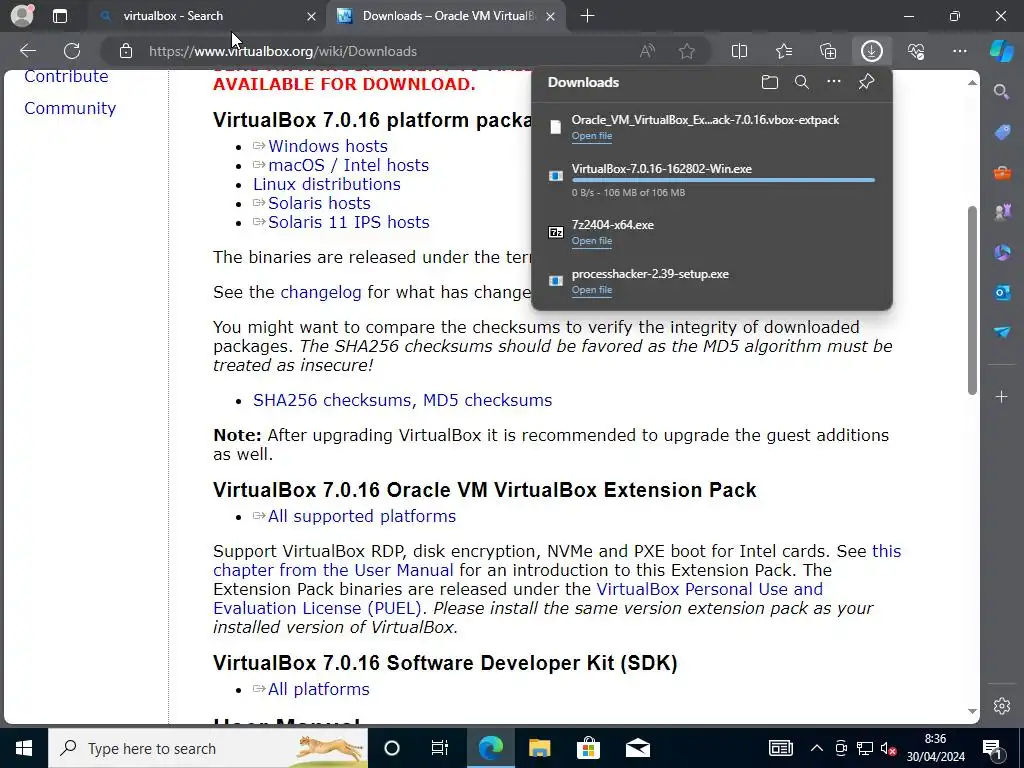
Task: Open downloads folder from Downloads panel
Action: [x=770, y=82]
